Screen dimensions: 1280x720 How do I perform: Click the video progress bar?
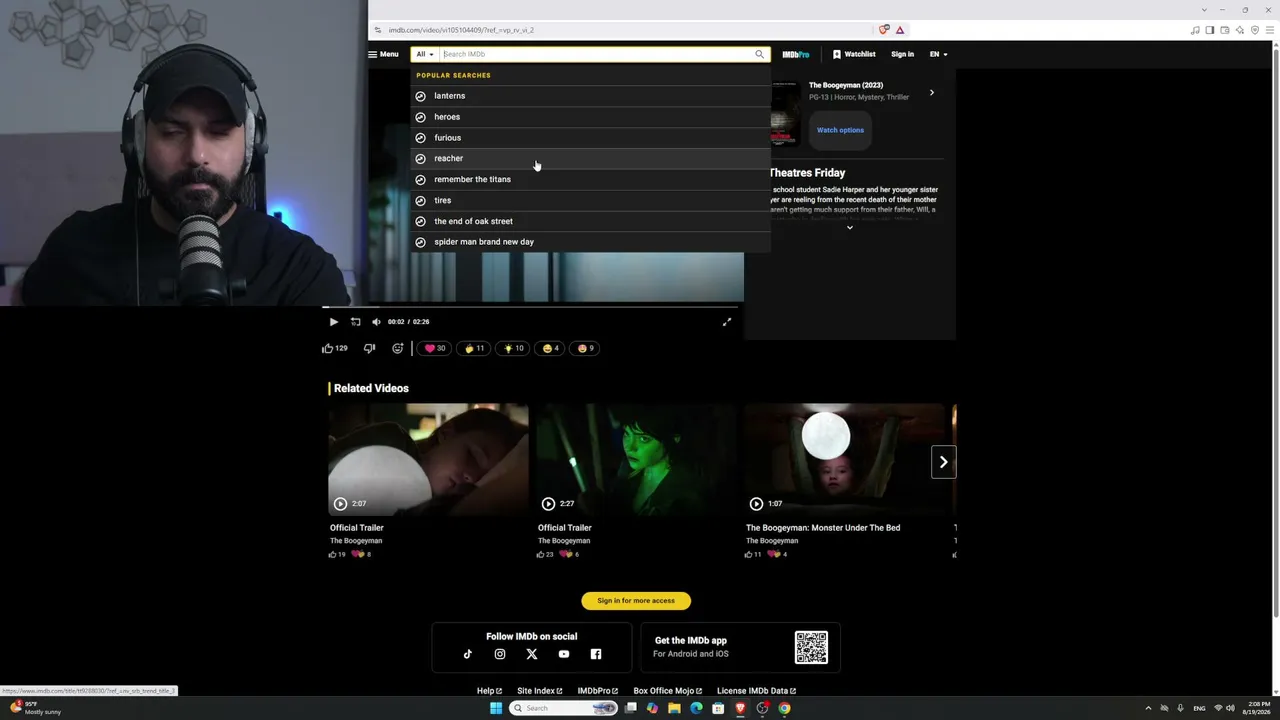[532, 307]
